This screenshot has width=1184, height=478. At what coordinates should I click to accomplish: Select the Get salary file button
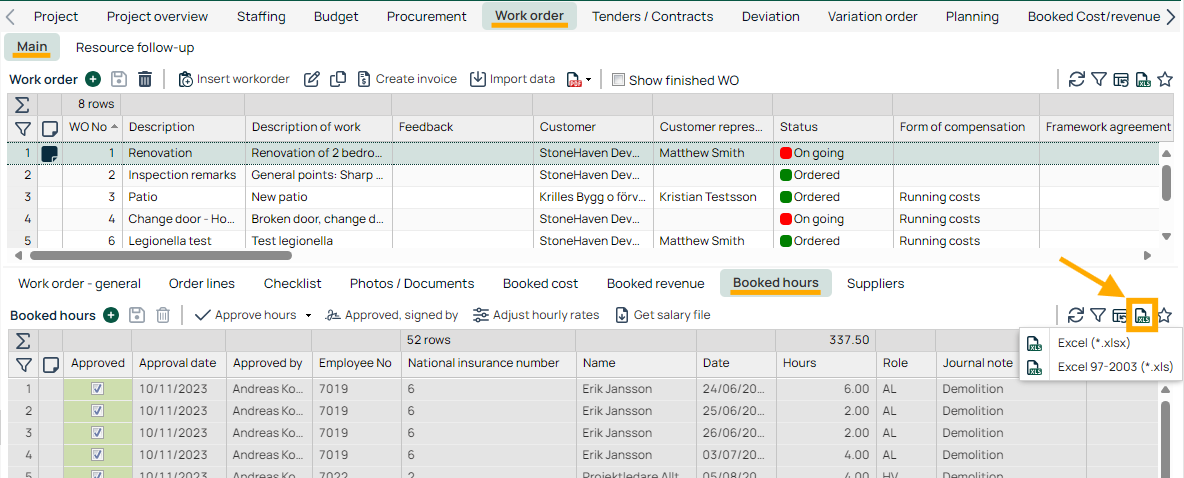[x=663, y=315]
